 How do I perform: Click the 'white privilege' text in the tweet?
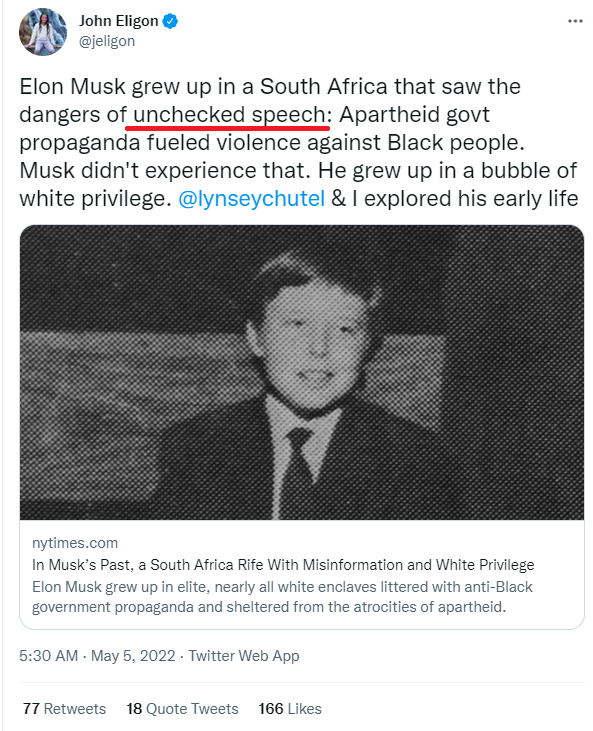point(93,199)
